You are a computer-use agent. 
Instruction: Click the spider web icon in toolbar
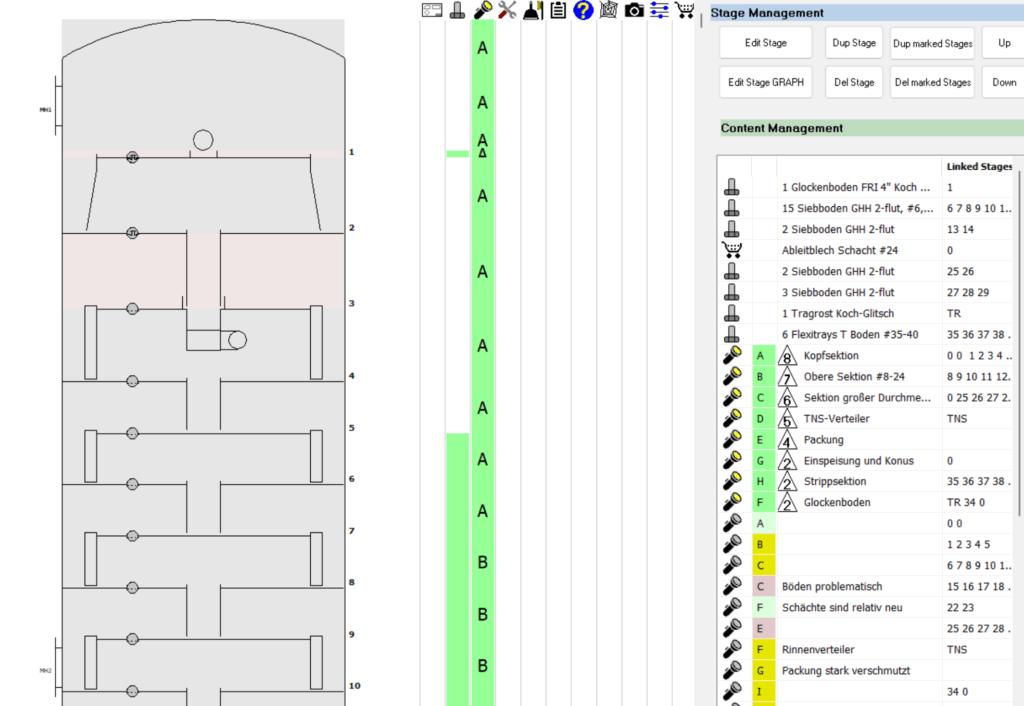point(609,11)
